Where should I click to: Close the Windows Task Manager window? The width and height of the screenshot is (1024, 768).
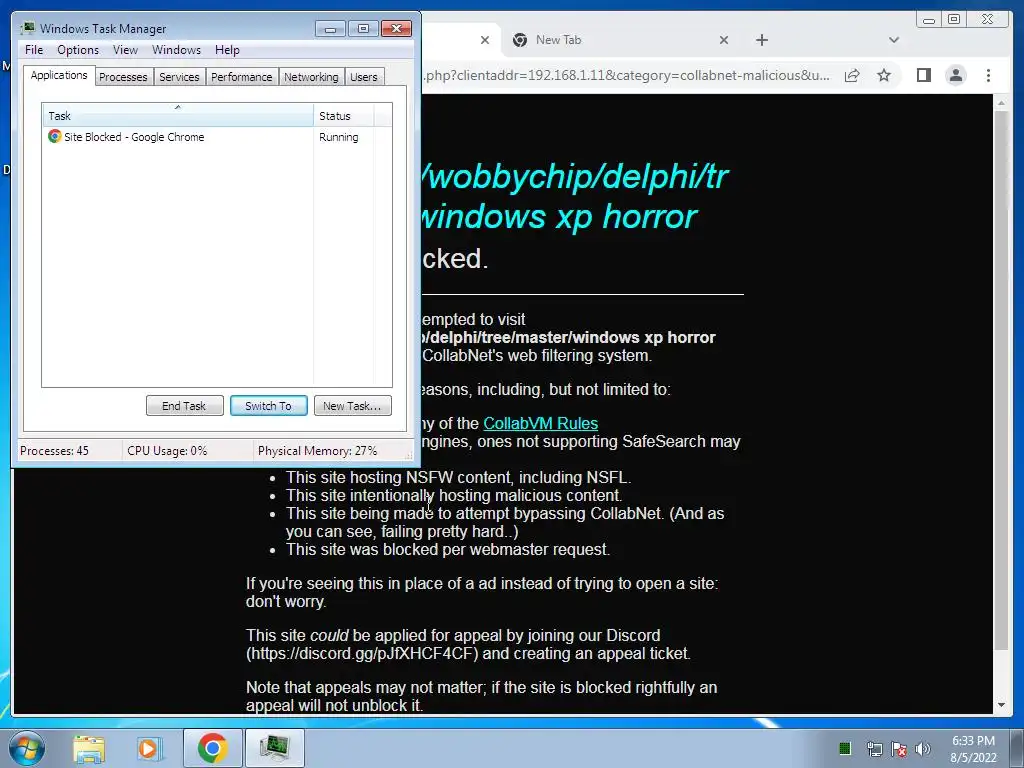396,28
